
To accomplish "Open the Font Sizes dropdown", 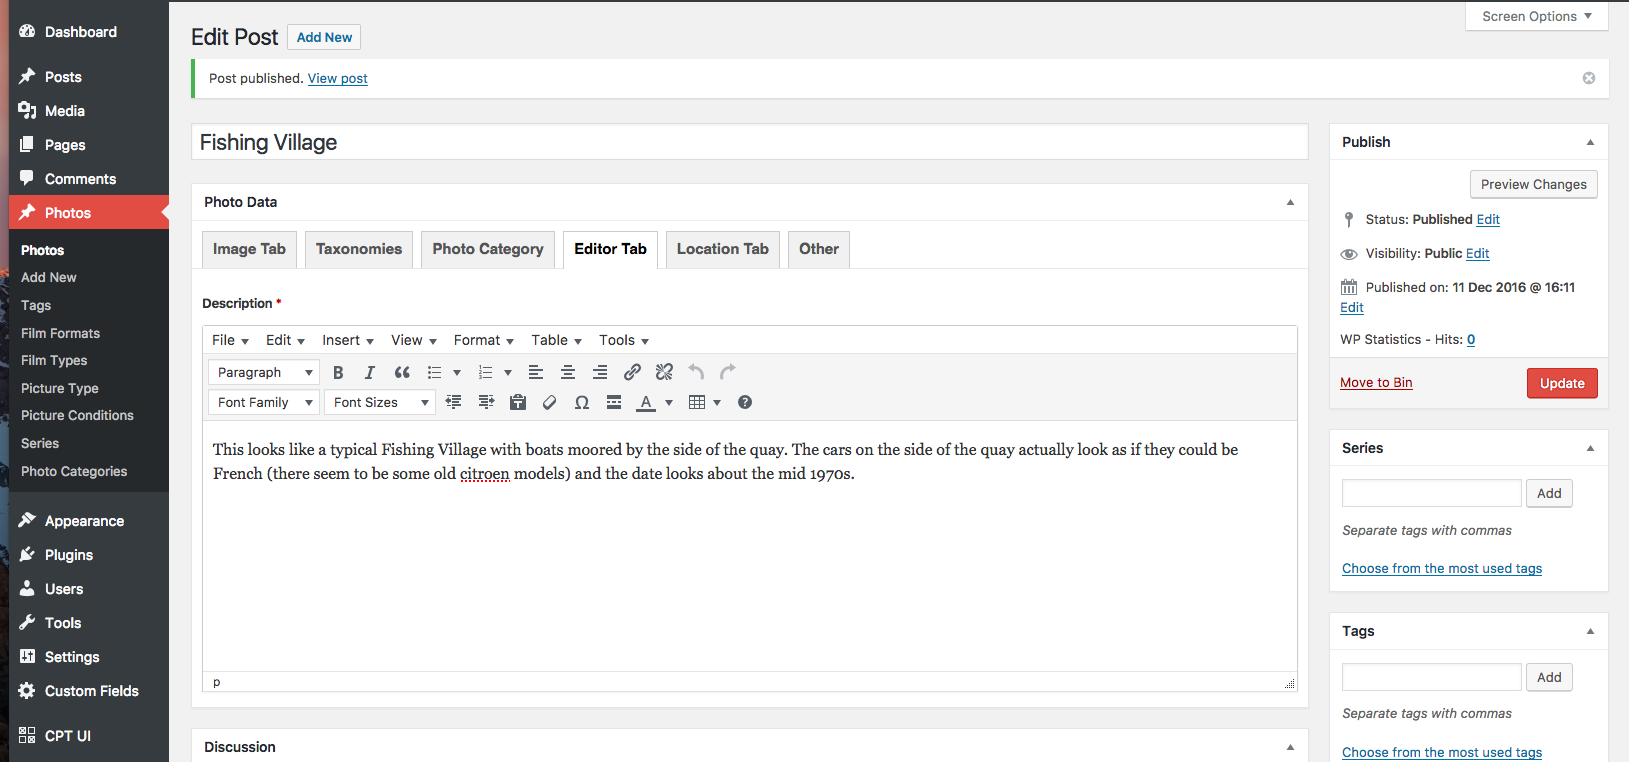I will point(380,402).
